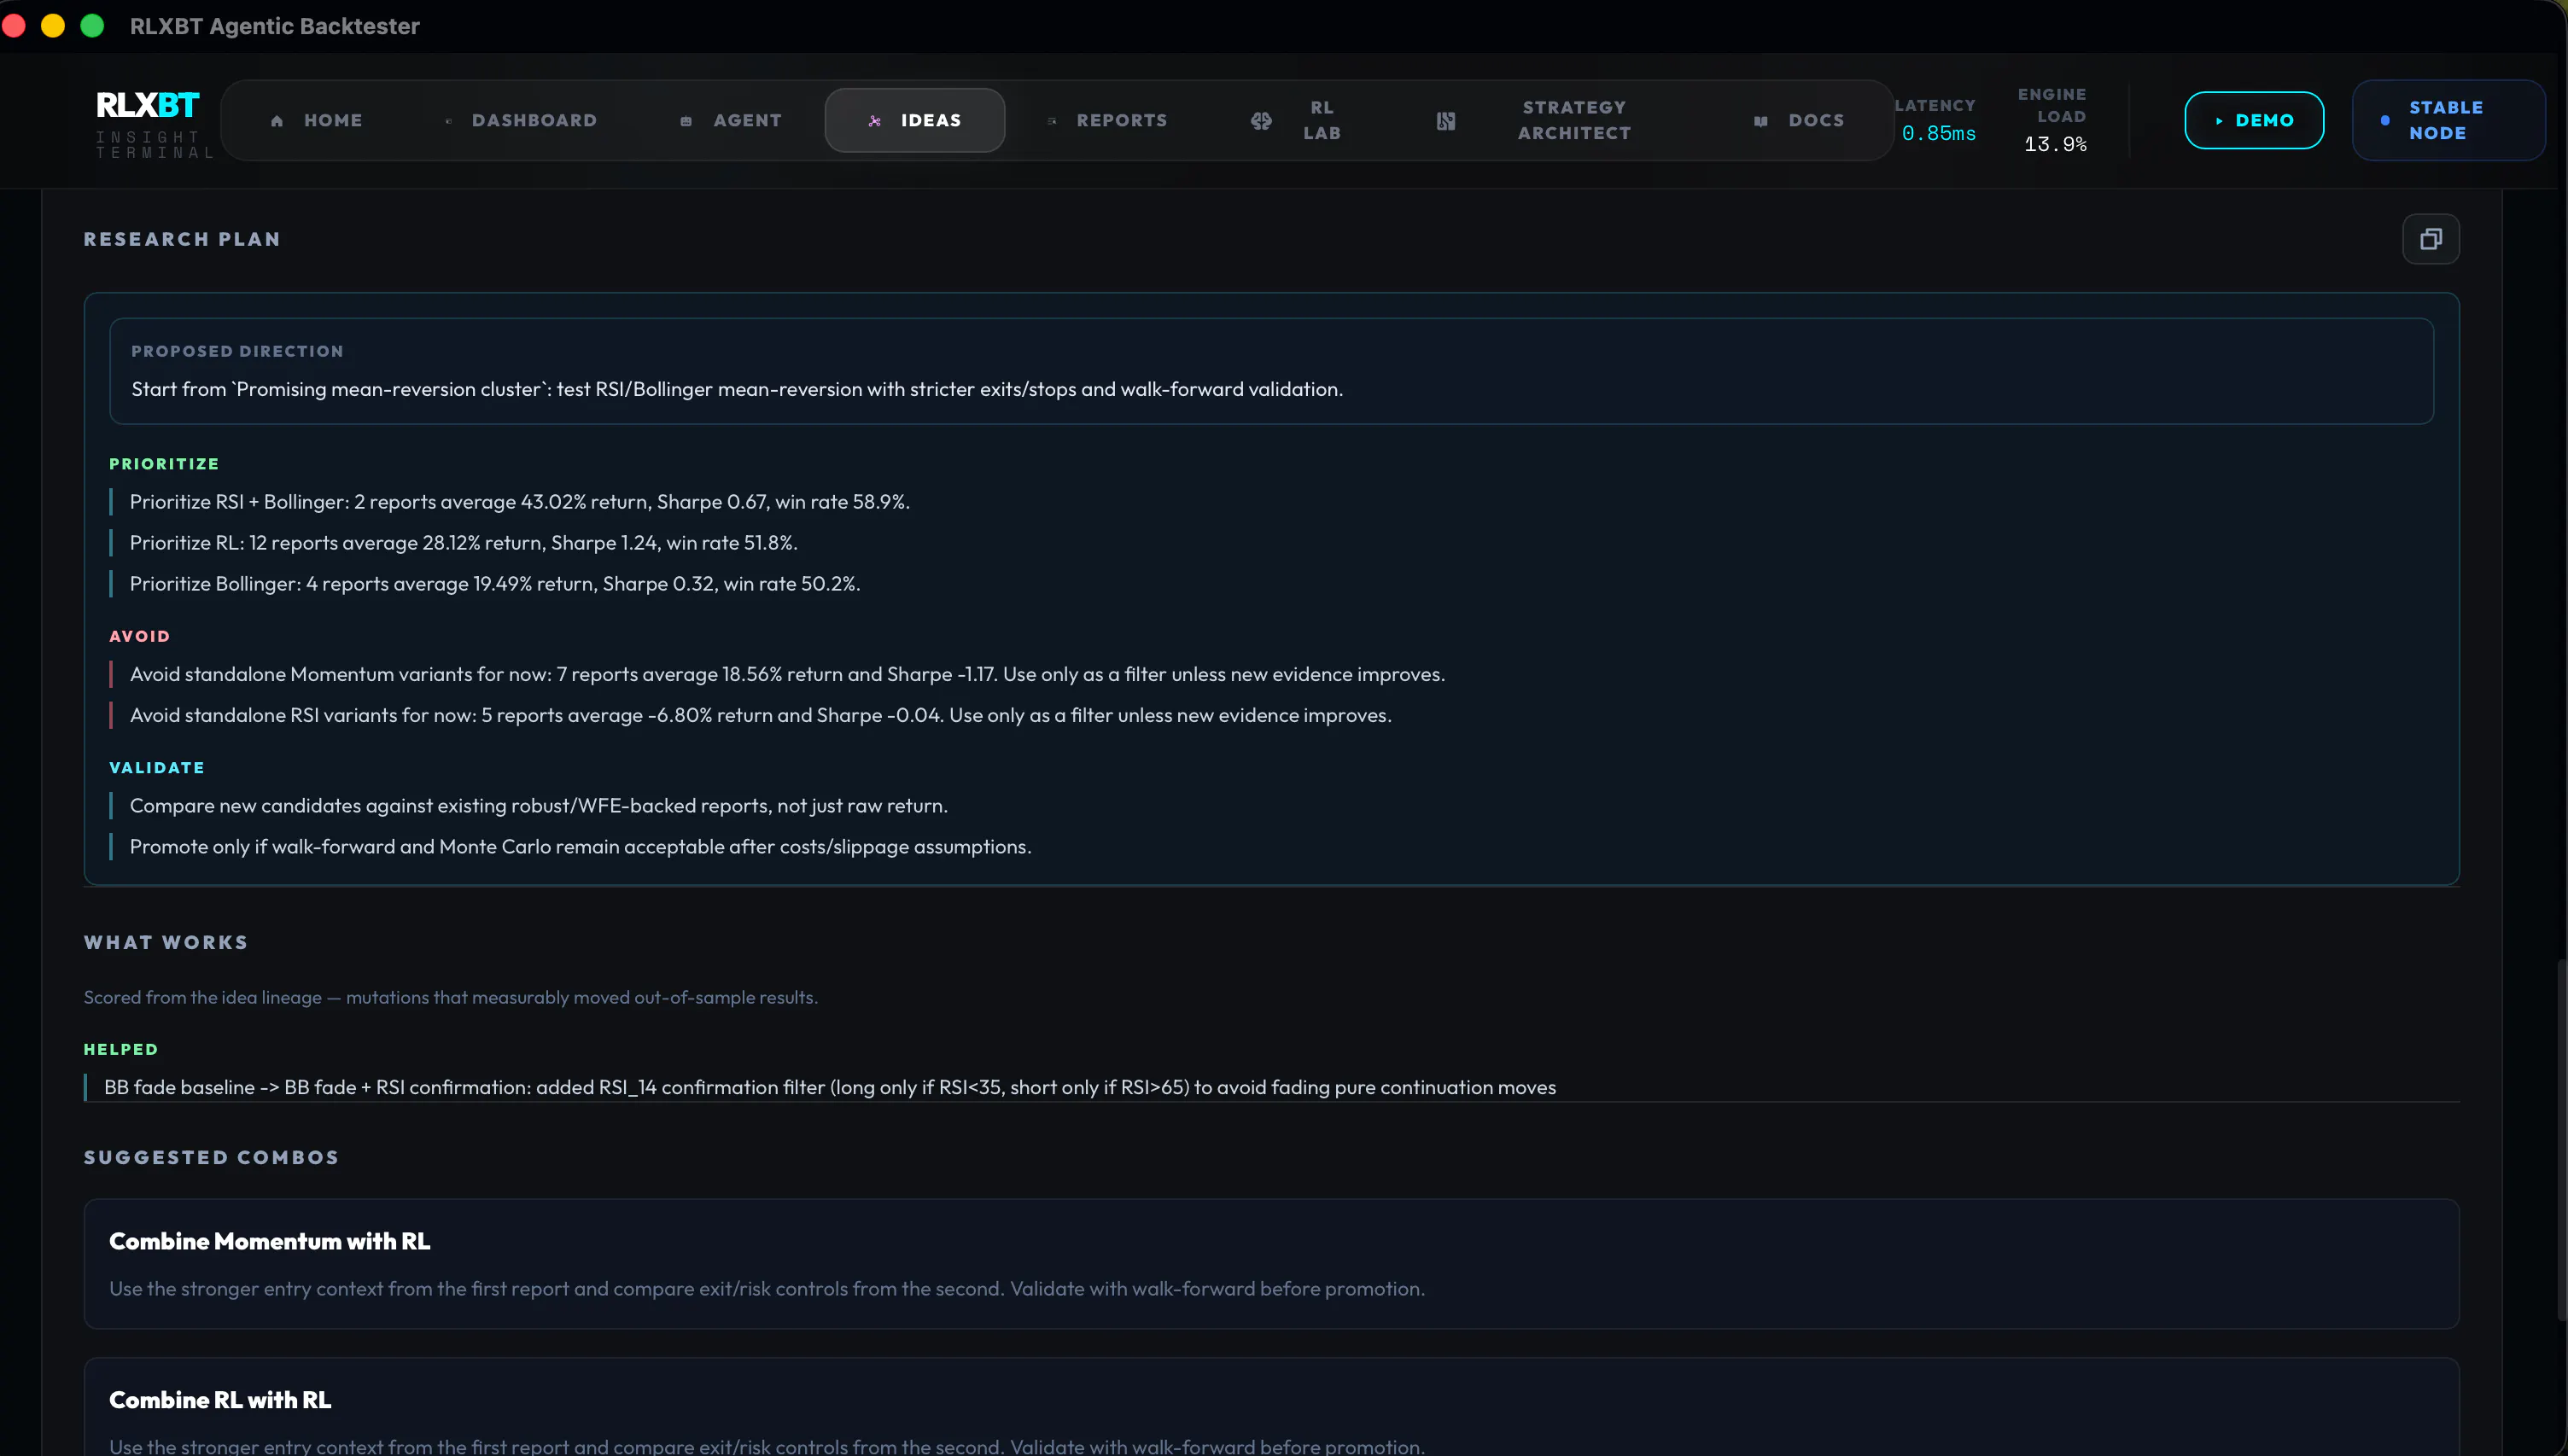Click the Home house icon
This screenshot has width=2568, height=1456.
coord(277,121)
